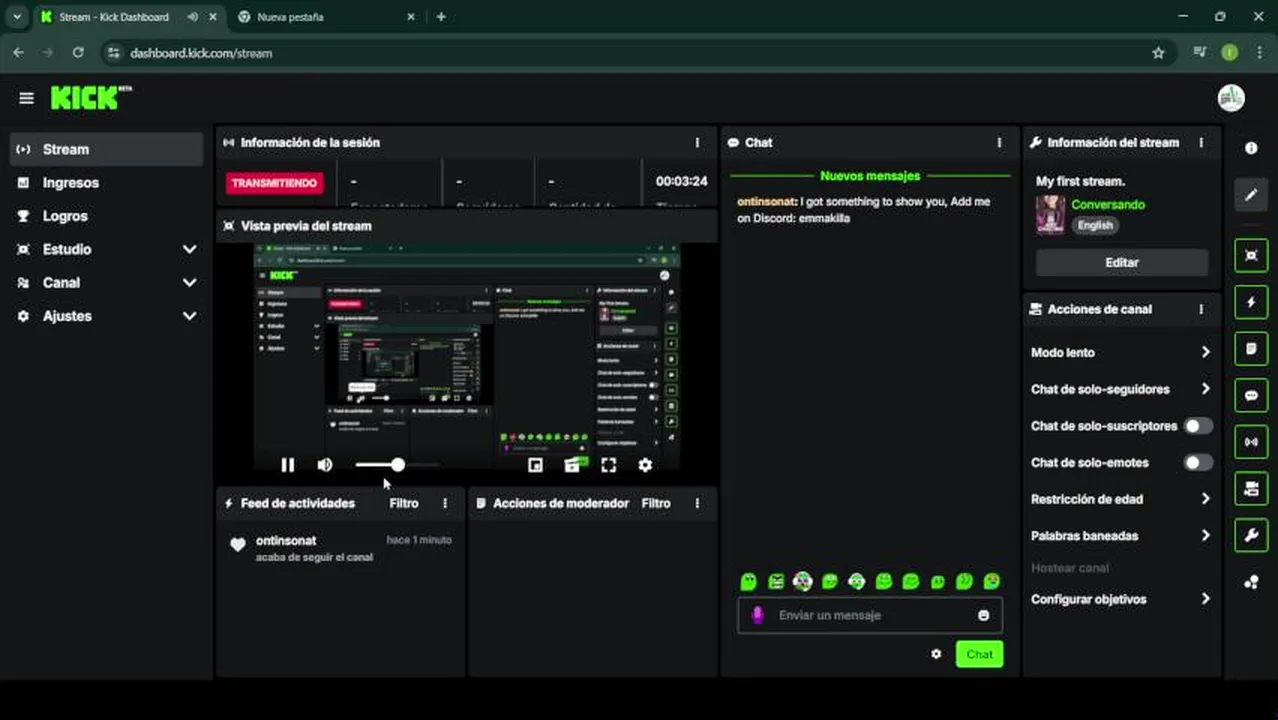Open the profile avatar menu
The height and width of the screenshot is (720, 1278).
1231,98
